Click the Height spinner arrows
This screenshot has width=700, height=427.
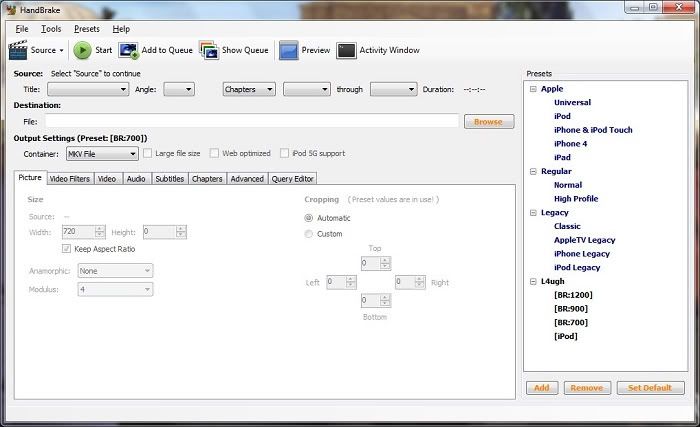point(181,232)
